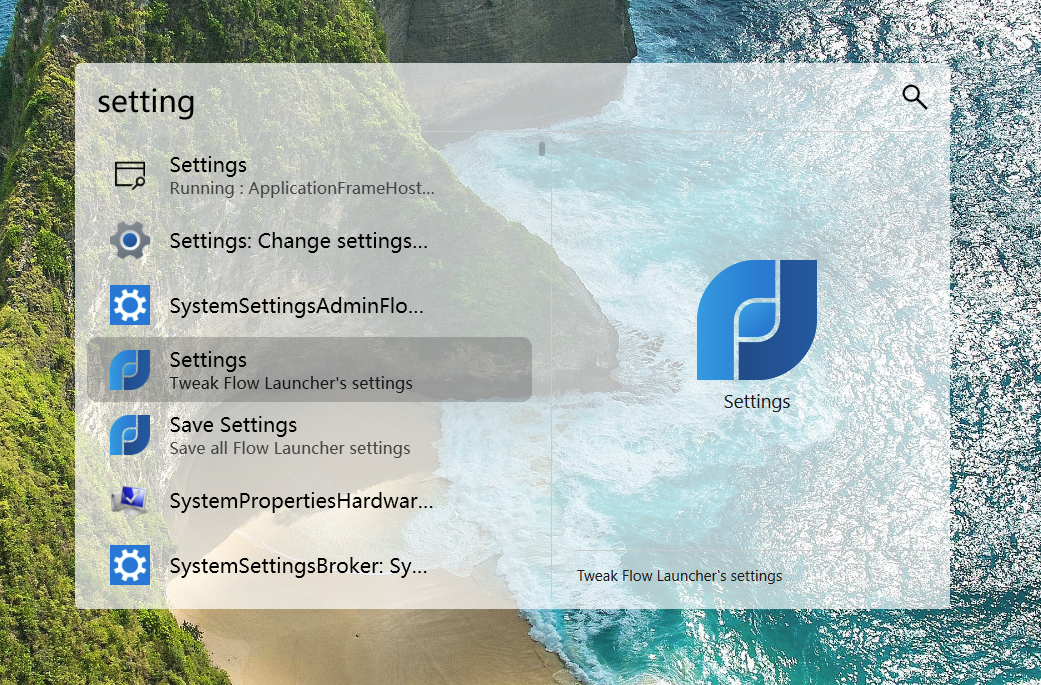Open the large Flow Launcher preview icon
Viewport: 1041px width, 685px height.
[x=757, y=319]
